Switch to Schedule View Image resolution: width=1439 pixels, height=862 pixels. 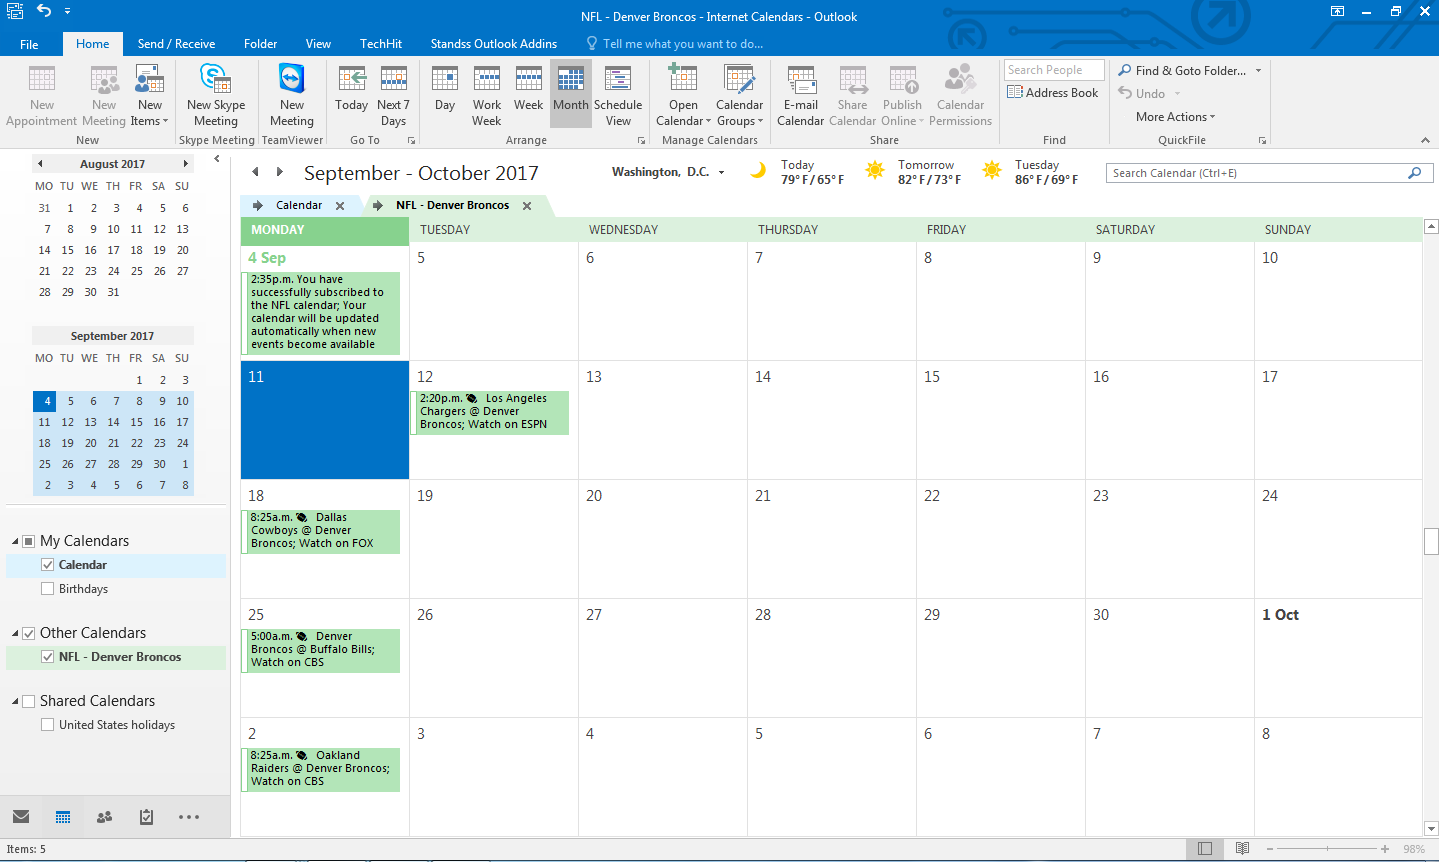click(618, 96)
